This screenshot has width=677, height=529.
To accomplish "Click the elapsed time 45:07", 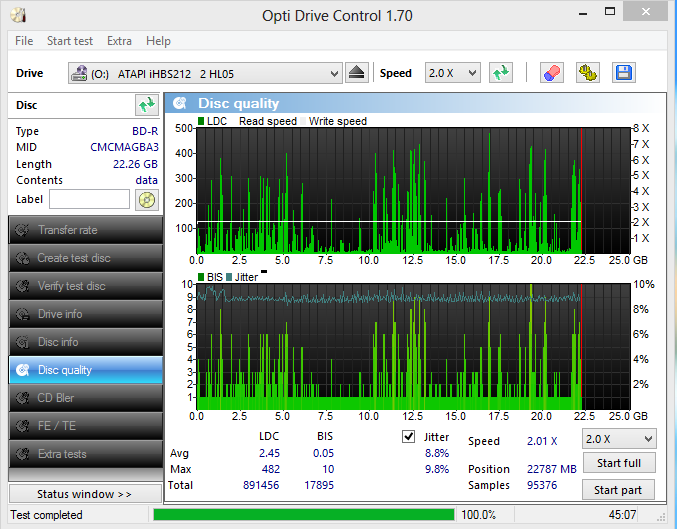I will pyautogui.click(x=622, y=515).
